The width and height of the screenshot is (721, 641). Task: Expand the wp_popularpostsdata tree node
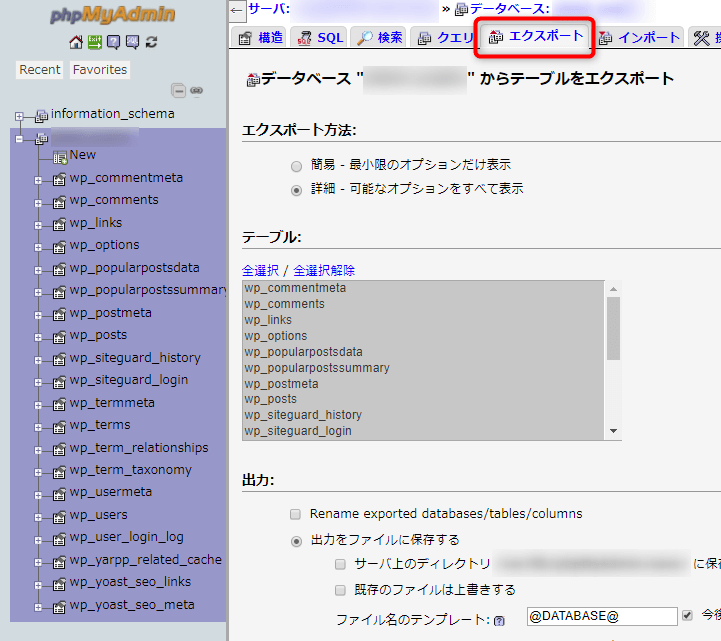click(x=38, y=271)
